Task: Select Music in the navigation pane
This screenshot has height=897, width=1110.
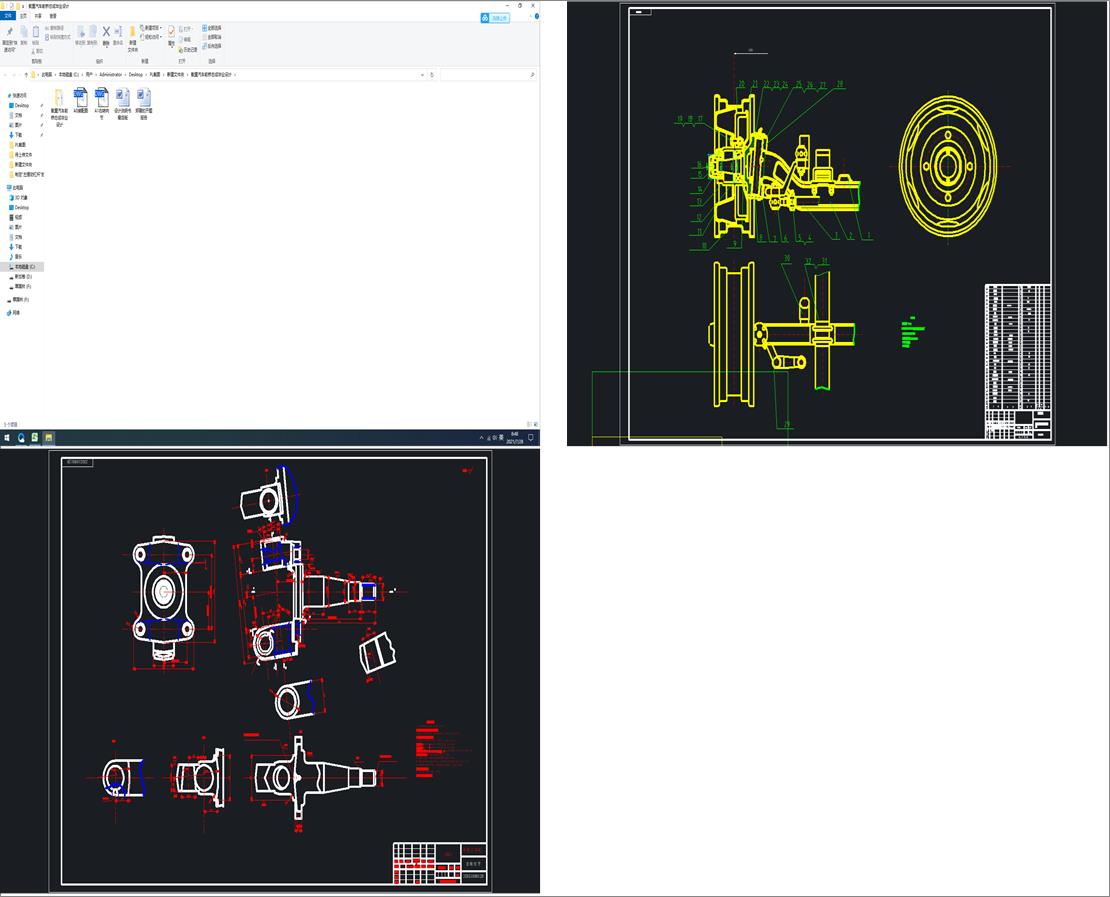Action: (x=16, y=256)
